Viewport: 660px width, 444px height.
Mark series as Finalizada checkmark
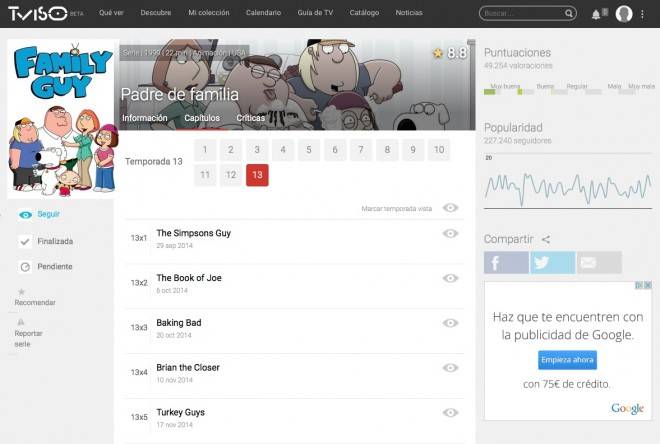coord(25,242)
